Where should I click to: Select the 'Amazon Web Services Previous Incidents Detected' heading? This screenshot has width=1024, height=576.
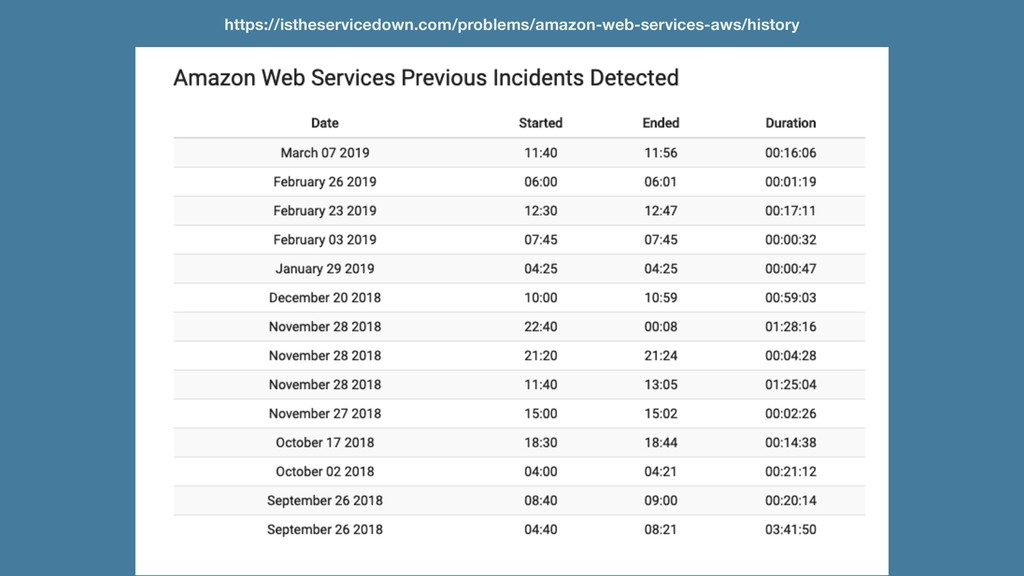tap(426, 78)
